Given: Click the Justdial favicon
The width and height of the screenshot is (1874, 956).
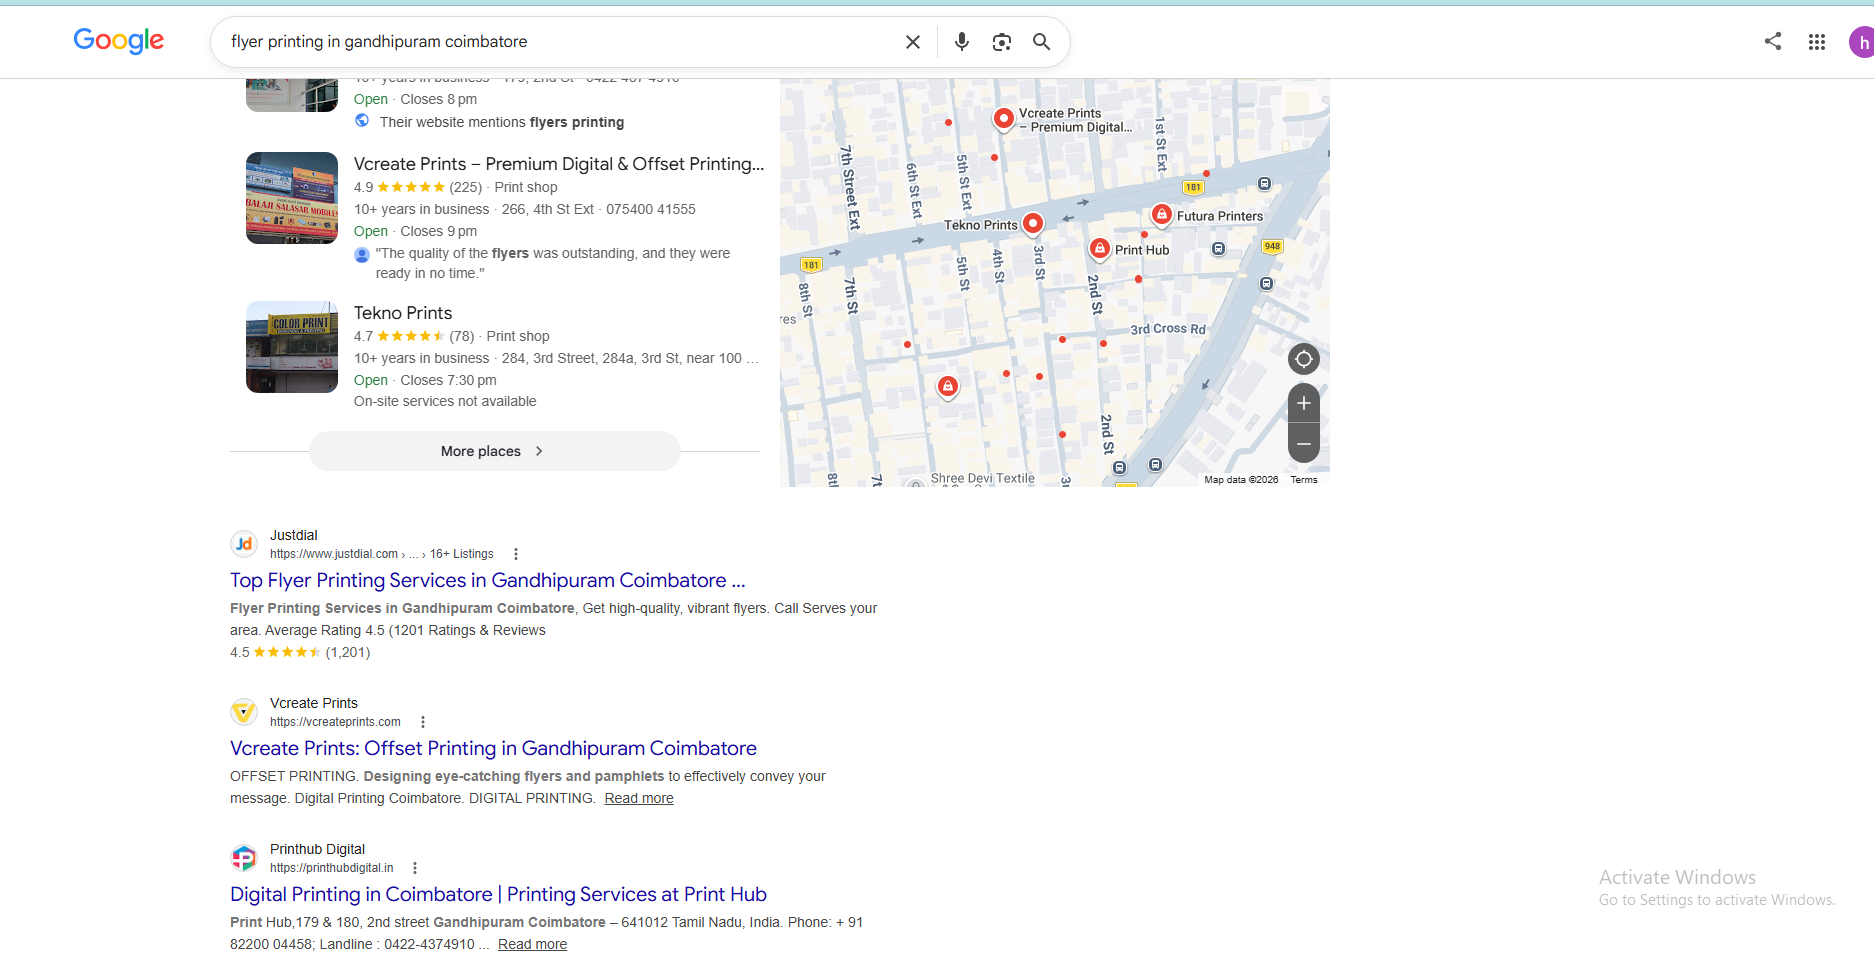Looking at the screenshot, I should tap(244, 544).
